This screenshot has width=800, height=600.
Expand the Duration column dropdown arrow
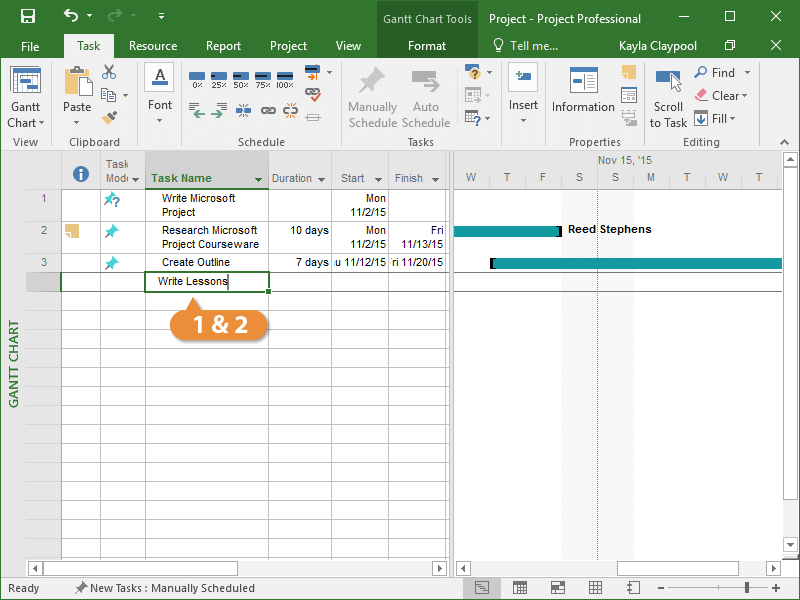pos(321,179)
